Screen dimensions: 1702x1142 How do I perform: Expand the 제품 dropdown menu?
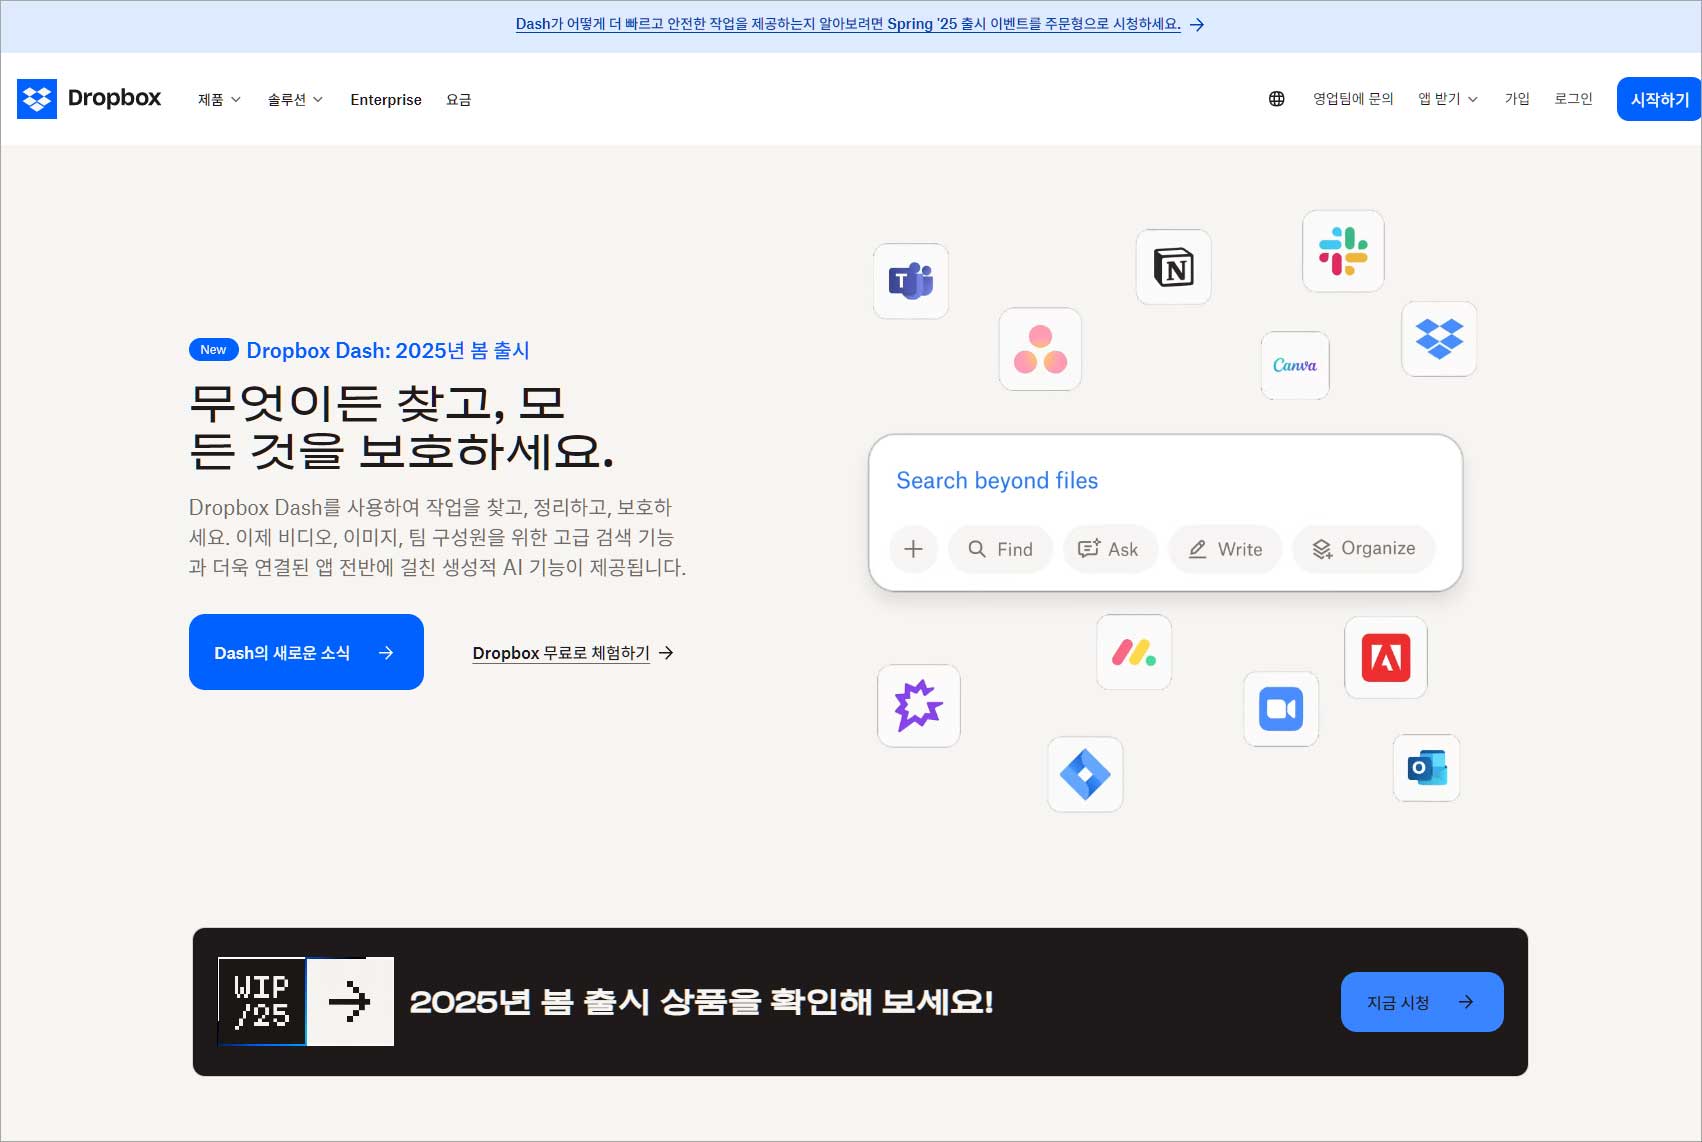(x=218, y=99)
